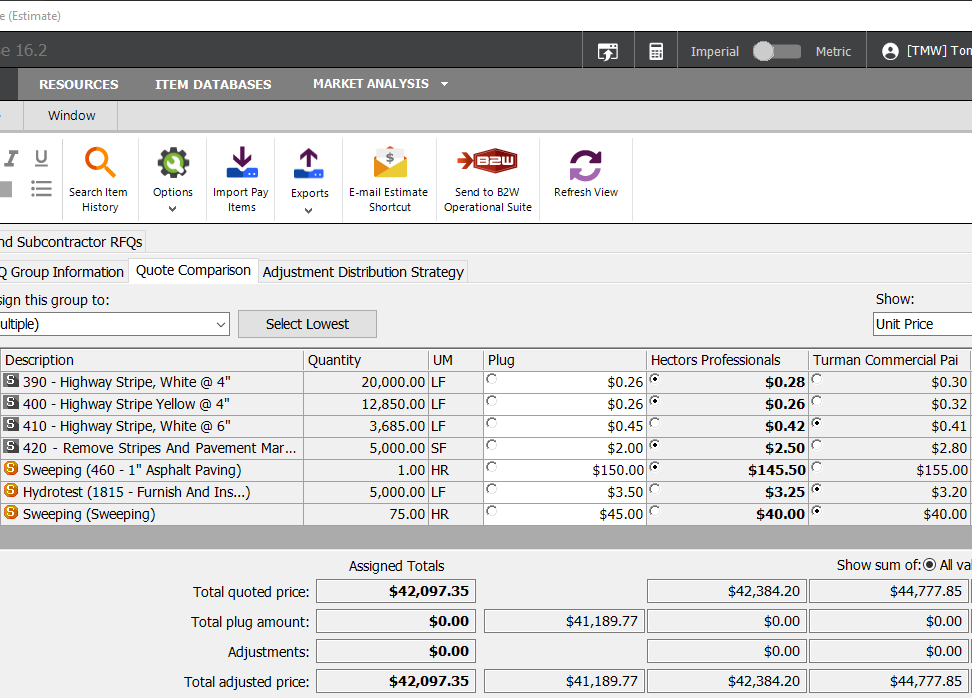Open Adjustment Distribution Strategy tab

(363, 272)
